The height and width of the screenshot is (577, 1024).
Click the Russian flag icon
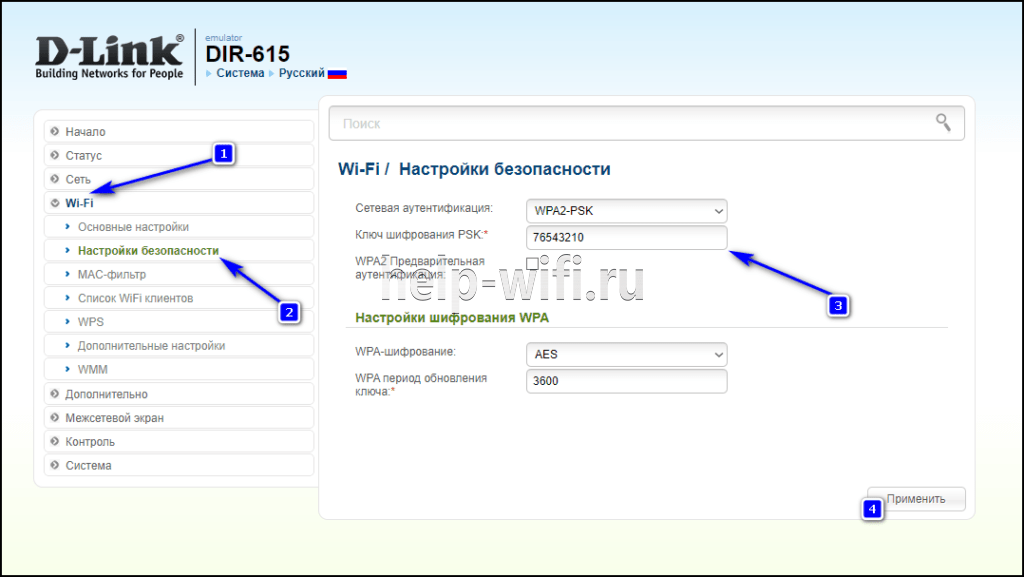pyautogui.click(x=337, y=74)
